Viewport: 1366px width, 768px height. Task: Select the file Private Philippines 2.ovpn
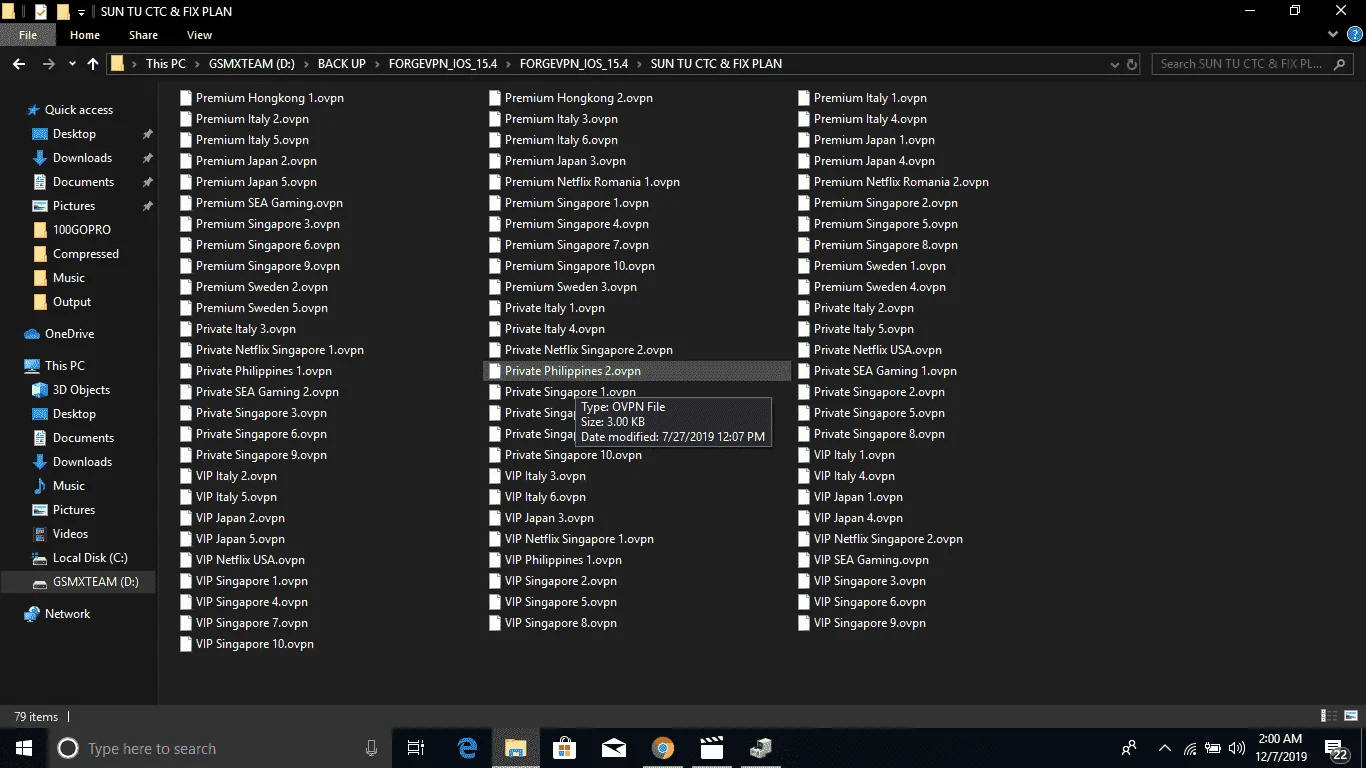pos(637,371)
